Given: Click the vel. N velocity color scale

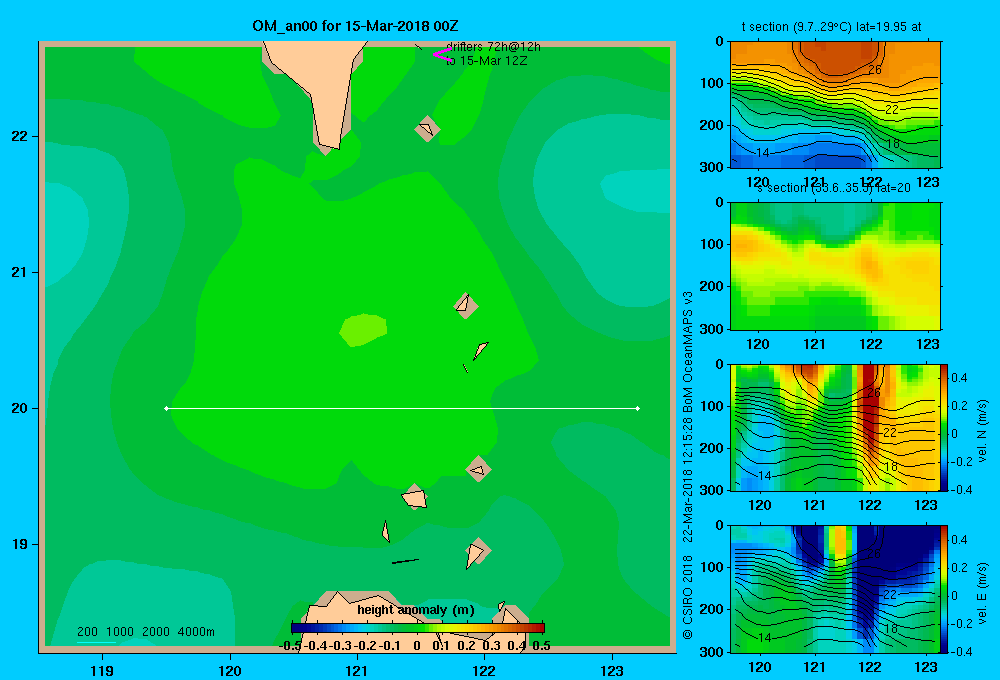Looking at the screenshot, I should tap(944, 427).
